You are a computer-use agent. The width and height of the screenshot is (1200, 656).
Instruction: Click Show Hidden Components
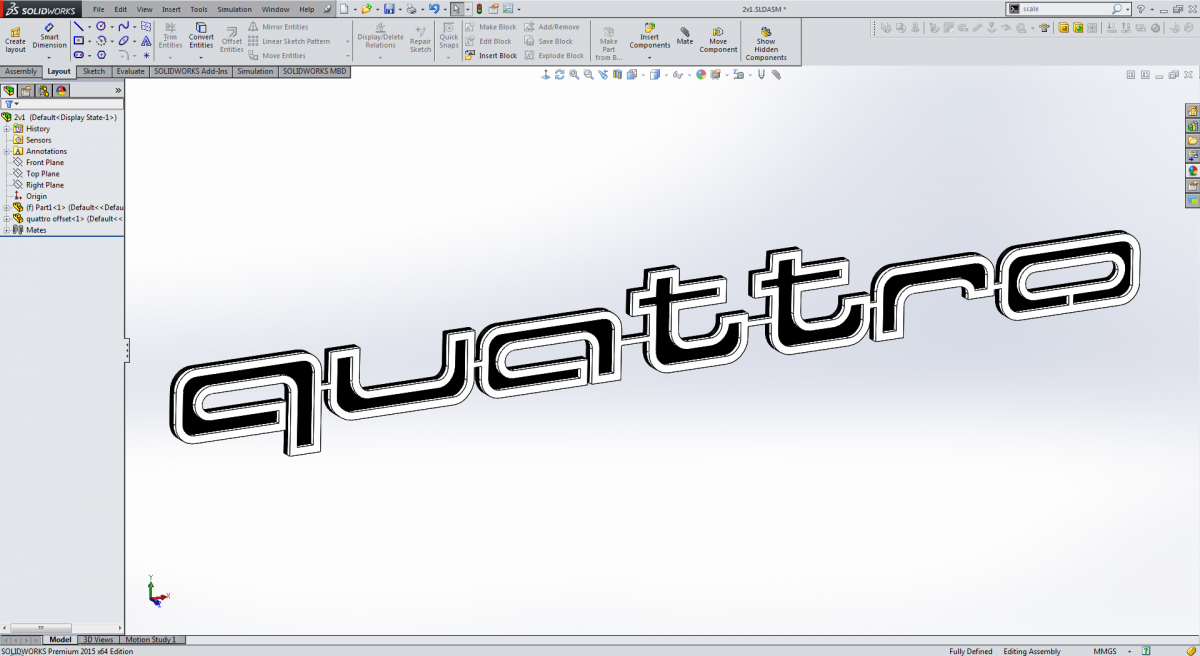[x=766, y=43]
